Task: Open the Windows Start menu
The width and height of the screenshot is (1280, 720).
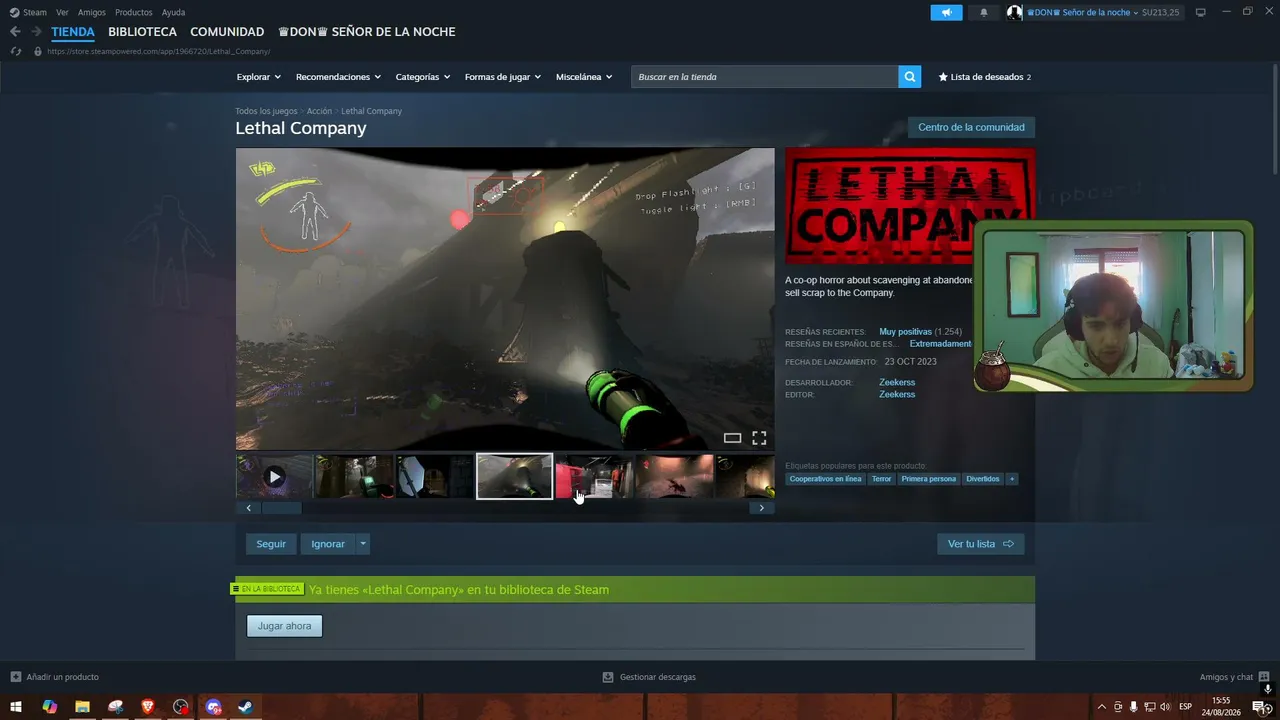Action: pos(16,707)
